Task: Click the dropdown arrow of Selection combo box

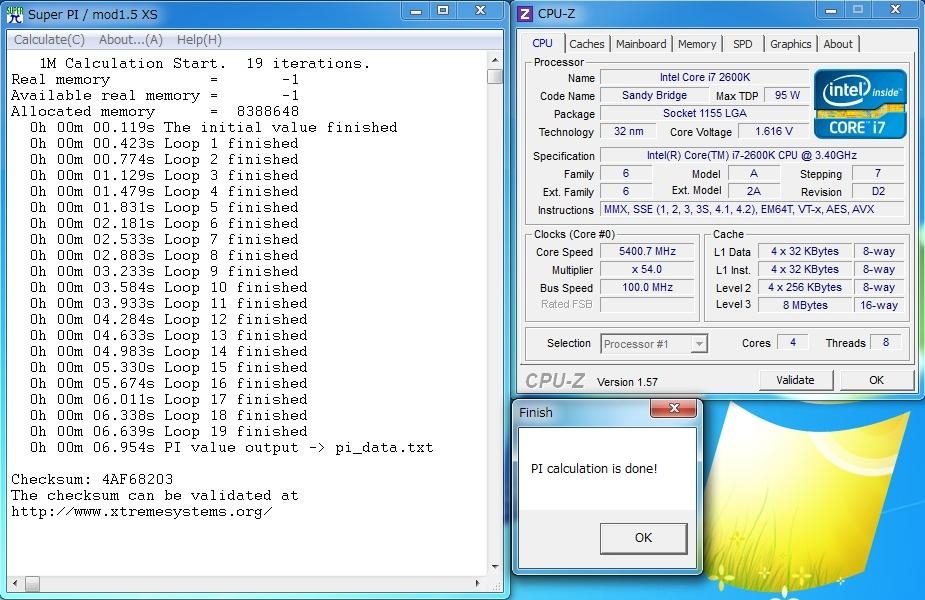Action: point(698,343)
